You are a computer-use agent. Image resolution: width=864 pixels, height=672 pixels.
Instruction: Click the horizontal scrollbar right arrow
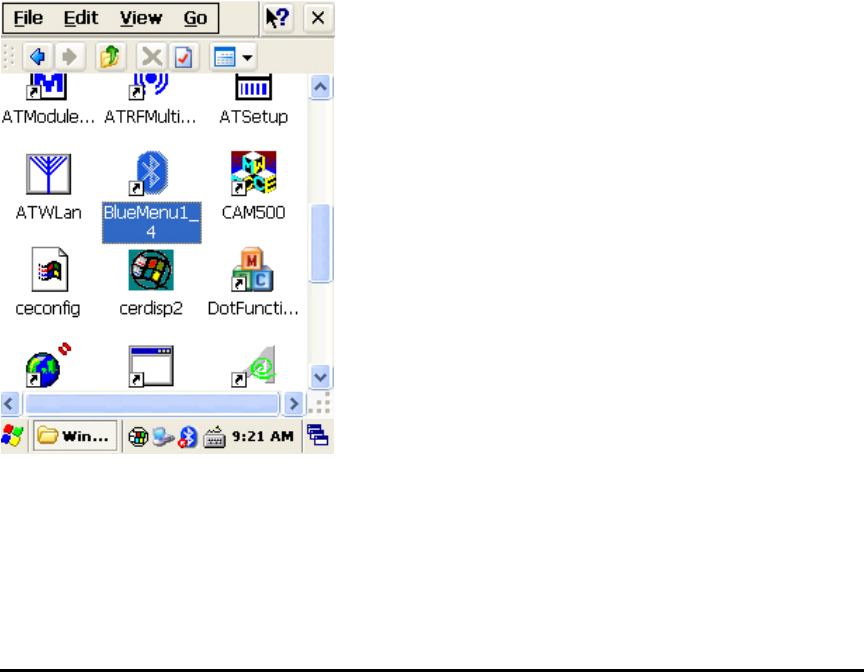click(294, 404)
